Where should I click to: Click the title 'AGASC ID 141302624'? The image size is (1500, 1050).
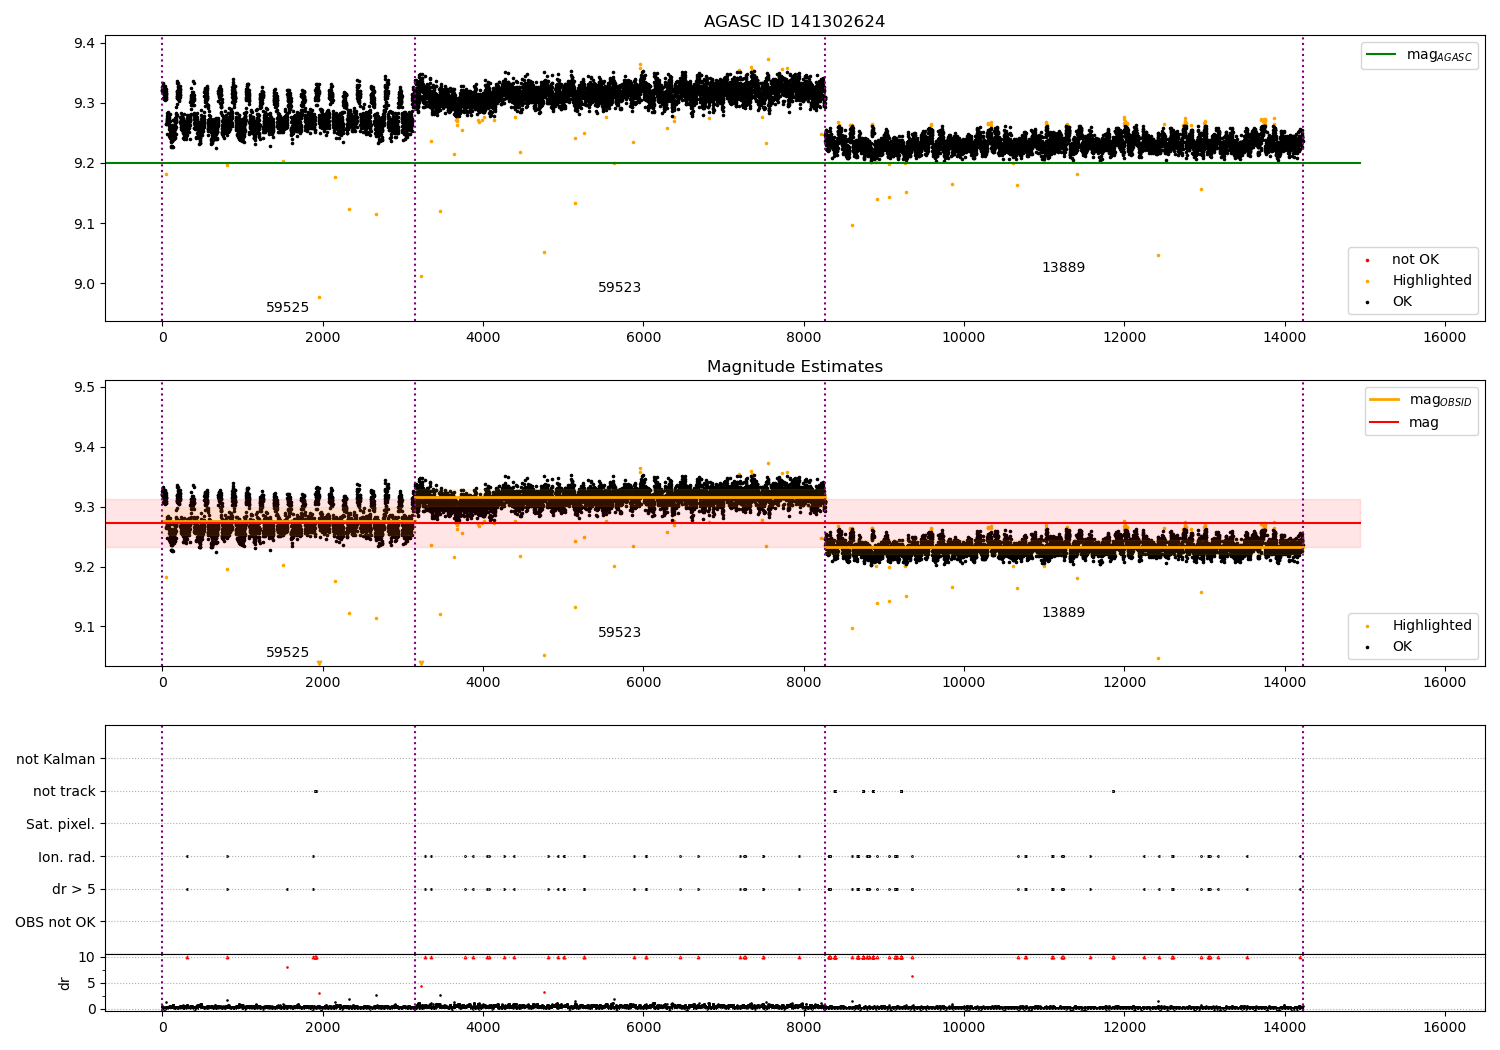coord(794,22)
